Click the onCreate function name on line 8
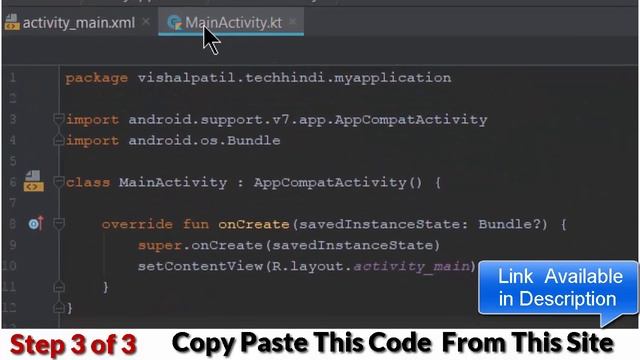This screenshot has width=640, height=360. point(253,224)
